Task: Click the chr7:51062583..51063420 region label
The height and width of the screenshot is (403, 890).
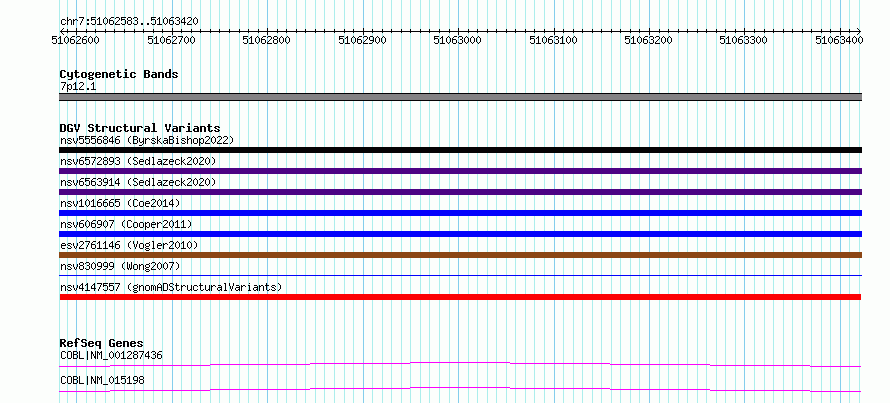Action: click(129, 22)
